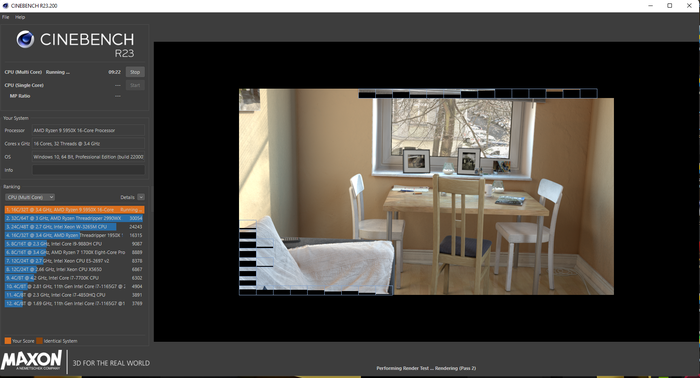
Task: Click the Processor name field
Action: coord(88,130)
